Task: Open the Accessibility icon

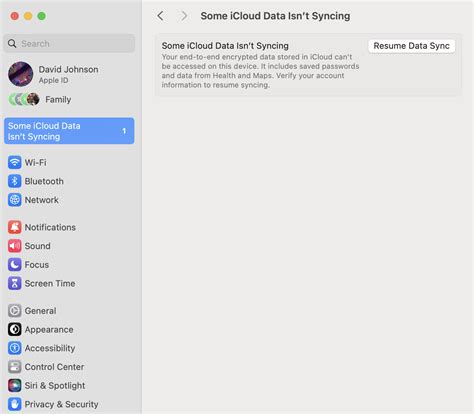Action: pos(15,348)
